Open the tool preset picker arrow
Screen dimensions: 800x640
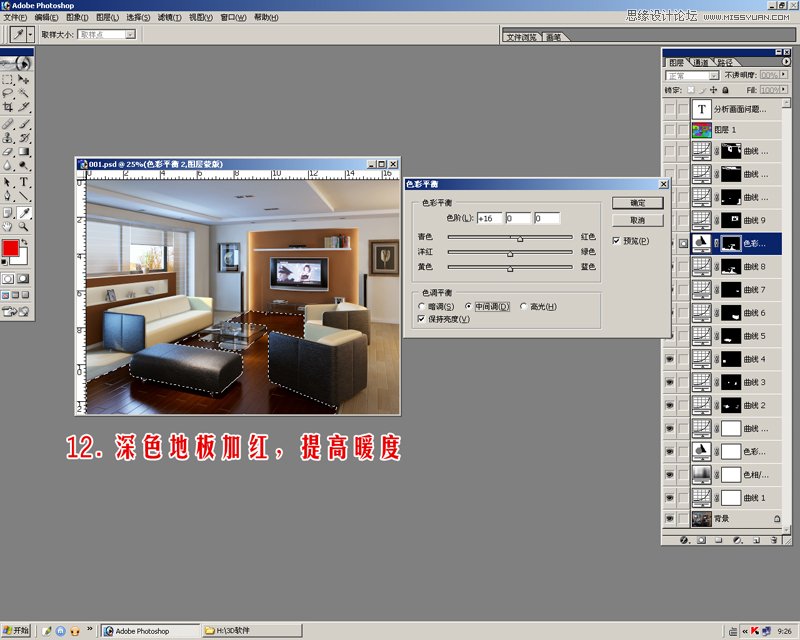(x=31, y=34)
